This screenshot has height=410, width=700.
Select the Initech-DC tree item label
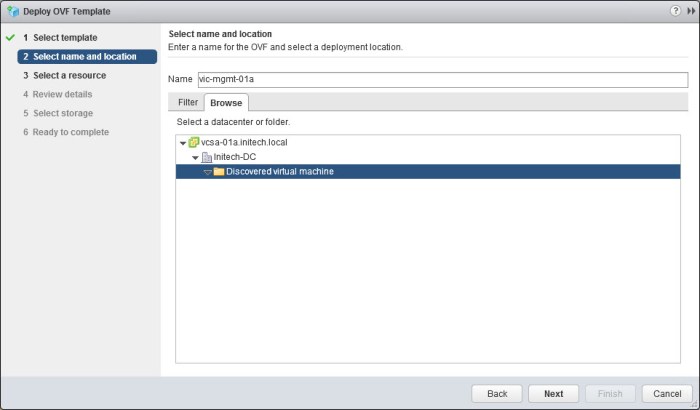[x=236, y=157]
